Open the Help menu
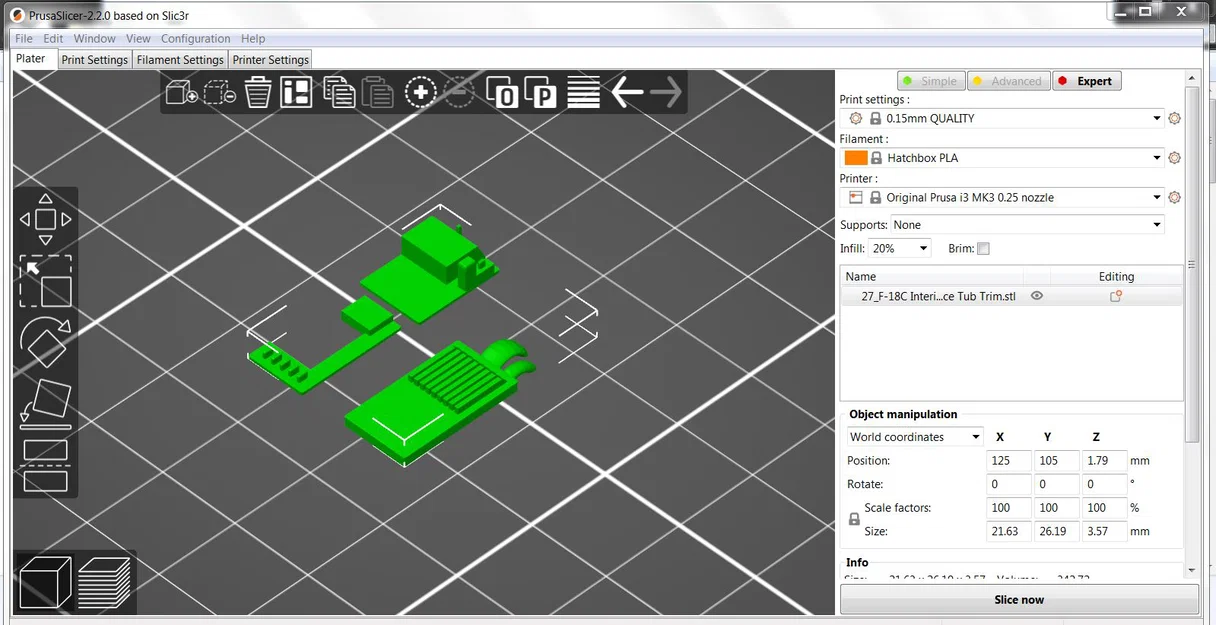 click(x=254, y=38)
